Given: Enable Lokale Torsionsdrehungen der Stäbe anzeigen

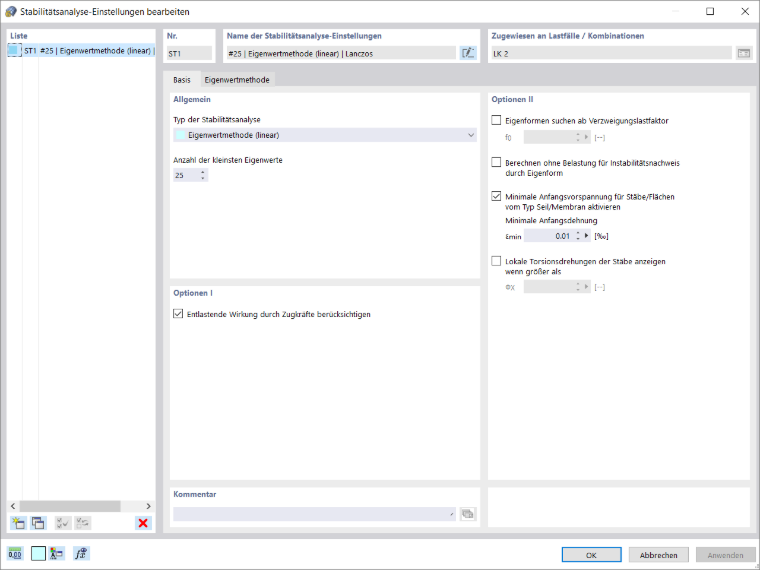Looking at the screenshot, I should [496, 261].
